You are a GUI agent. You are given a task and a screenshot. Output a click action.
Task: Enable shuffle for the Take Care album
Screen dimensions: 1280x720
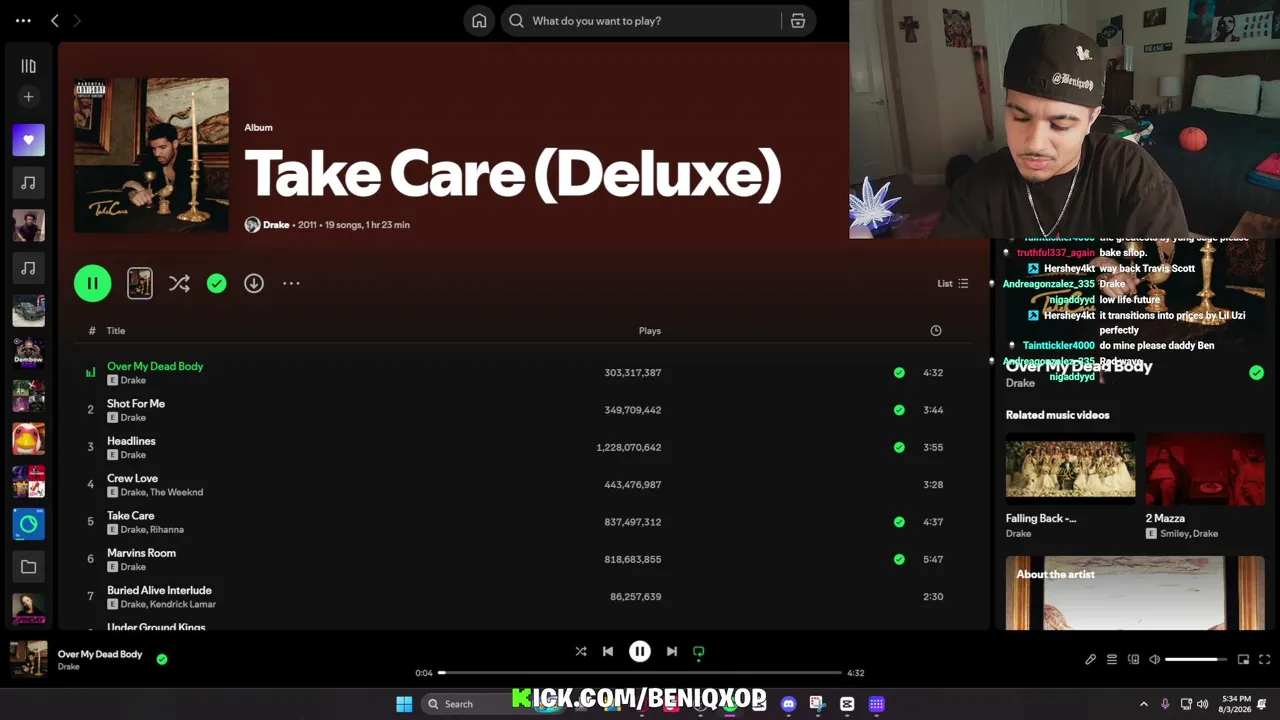click(179, 284)
